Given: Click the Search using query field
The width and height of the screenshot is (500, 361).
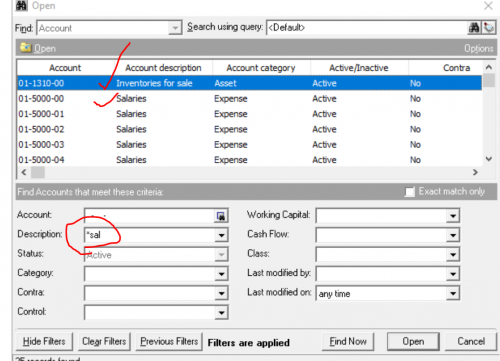Looking at the screenshot, I should (367, 28).
